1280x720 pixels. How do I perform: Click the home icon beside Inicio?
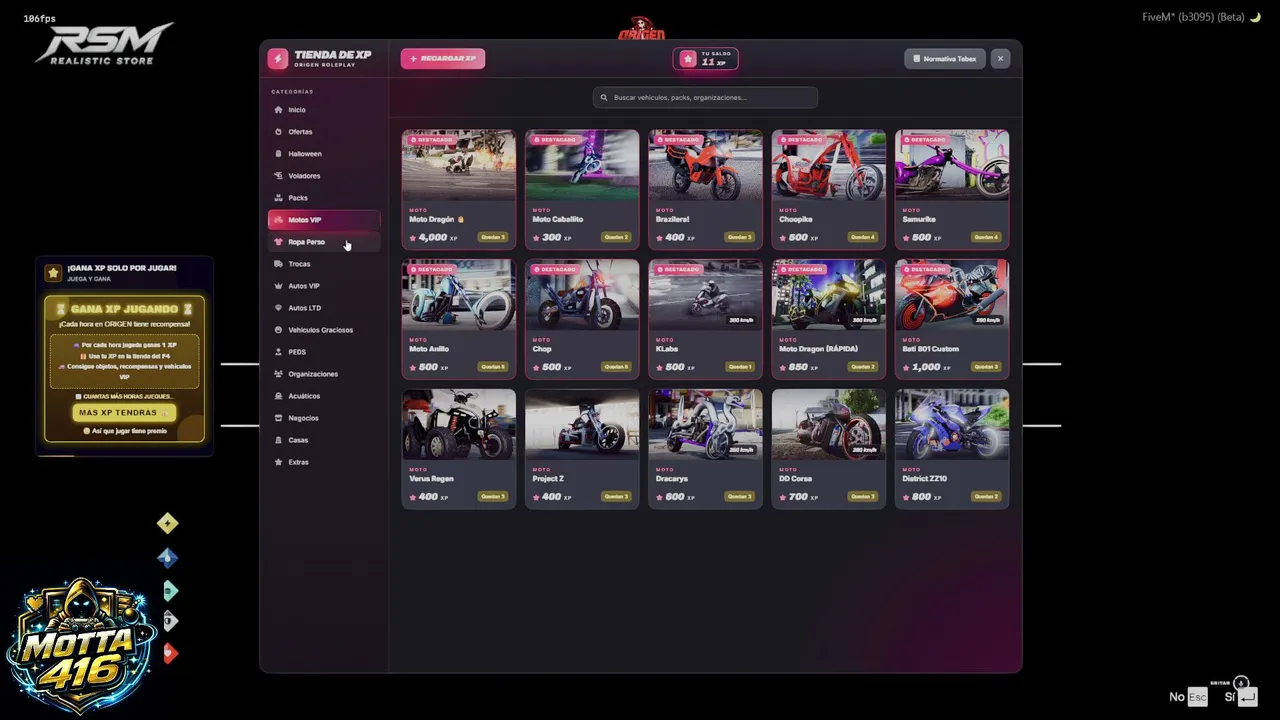tap(278, 110)
